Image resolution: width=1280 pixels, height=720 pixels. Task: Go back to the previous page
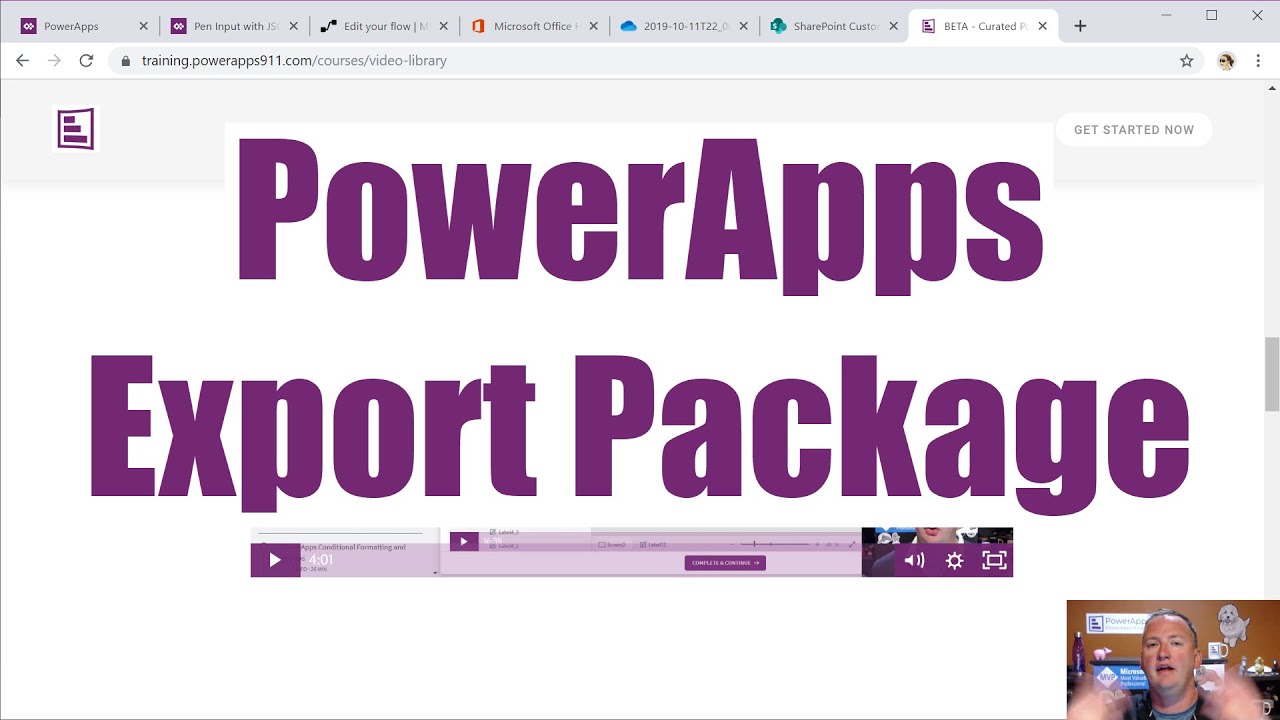click(x=23, y=61)
